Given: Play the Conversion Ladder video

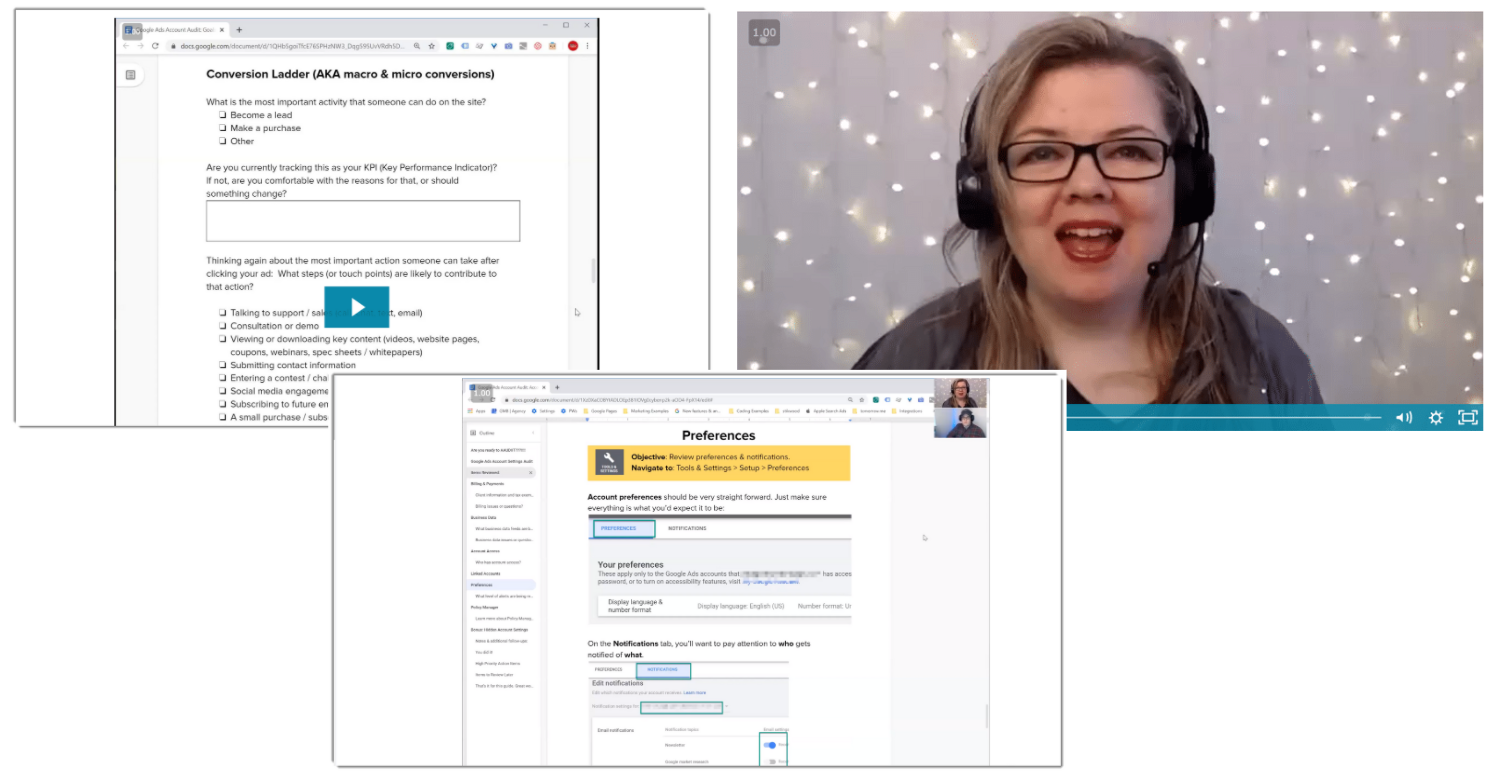Looking at the screenshot, I should coord(356,307).
